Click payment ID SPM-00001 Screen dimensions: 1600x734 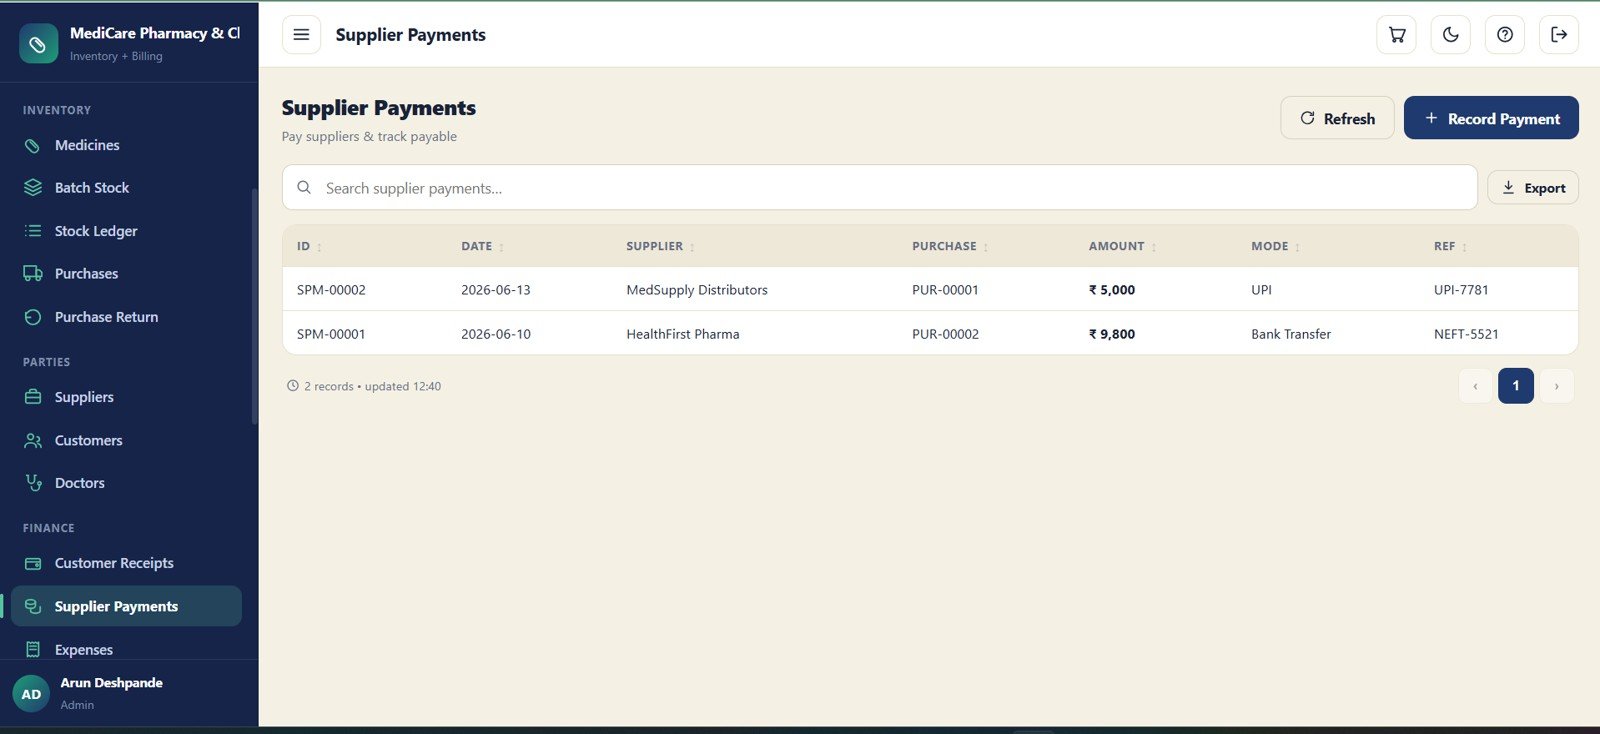click(331, 334)
